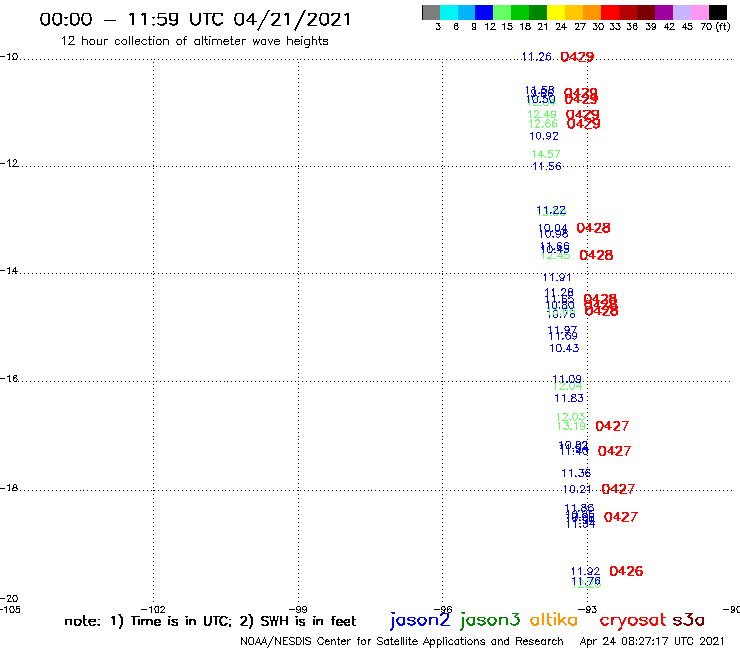Click the blue value '11.83'

pyautogui.click(x=569, y=398)
